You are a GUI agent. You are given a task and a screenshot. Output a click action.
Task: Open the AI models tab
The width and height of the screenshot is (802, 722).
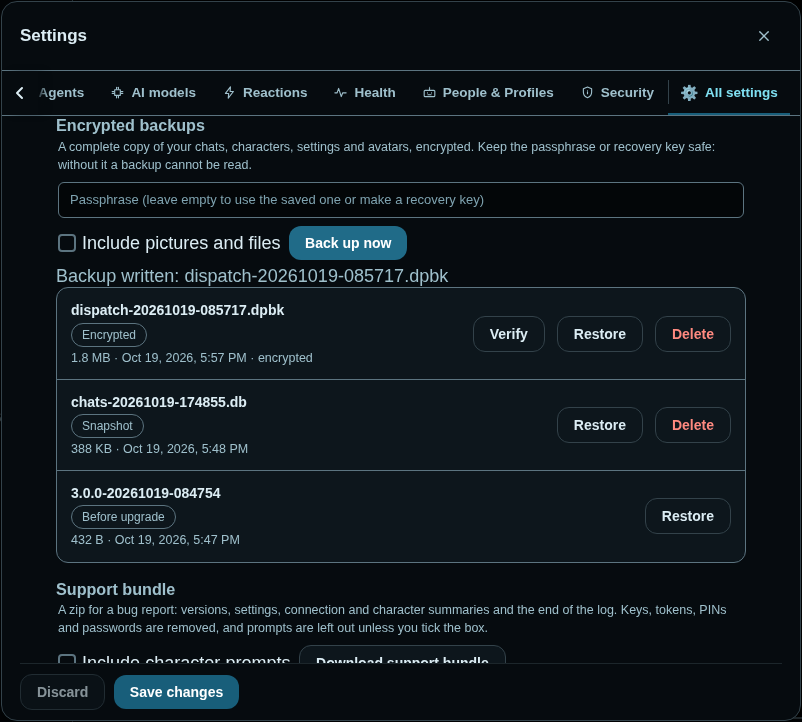153,93
